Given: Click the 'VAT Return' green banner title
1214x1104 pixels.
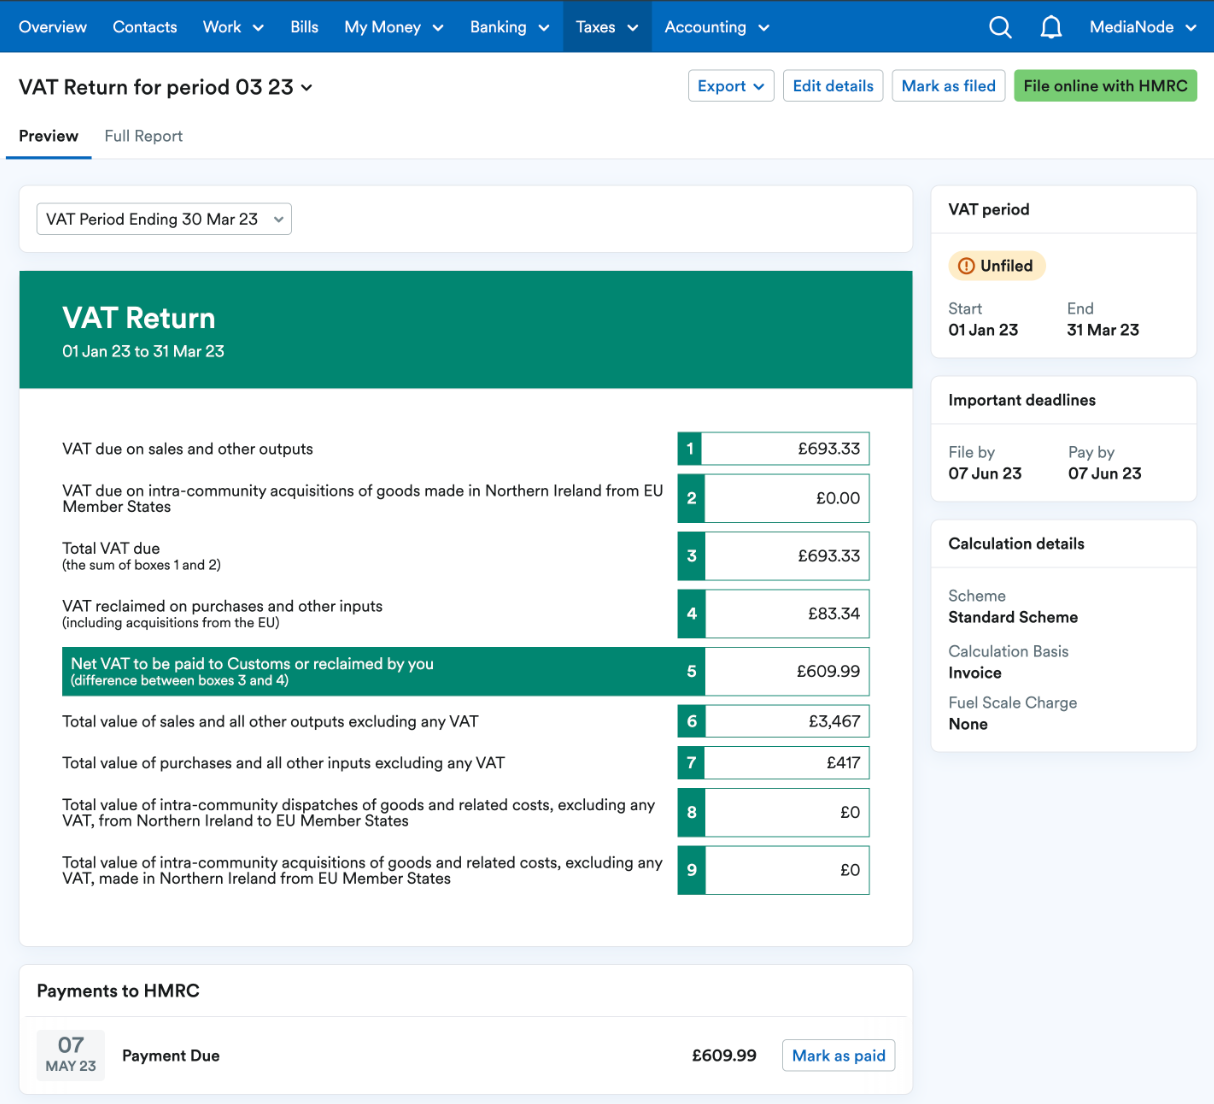Looking at the screenshot, I should click(x=139, y=318).
